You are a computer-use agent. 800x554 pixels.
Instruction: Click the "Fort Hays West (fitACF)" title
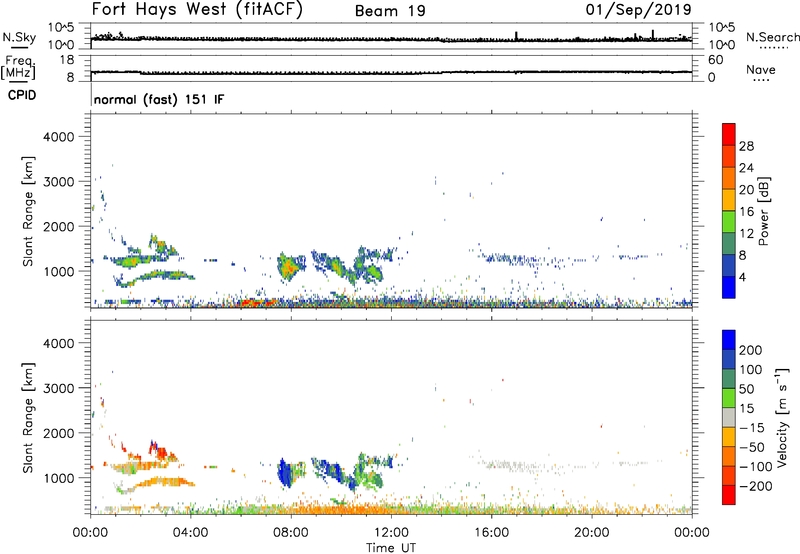tap(197, 9)
